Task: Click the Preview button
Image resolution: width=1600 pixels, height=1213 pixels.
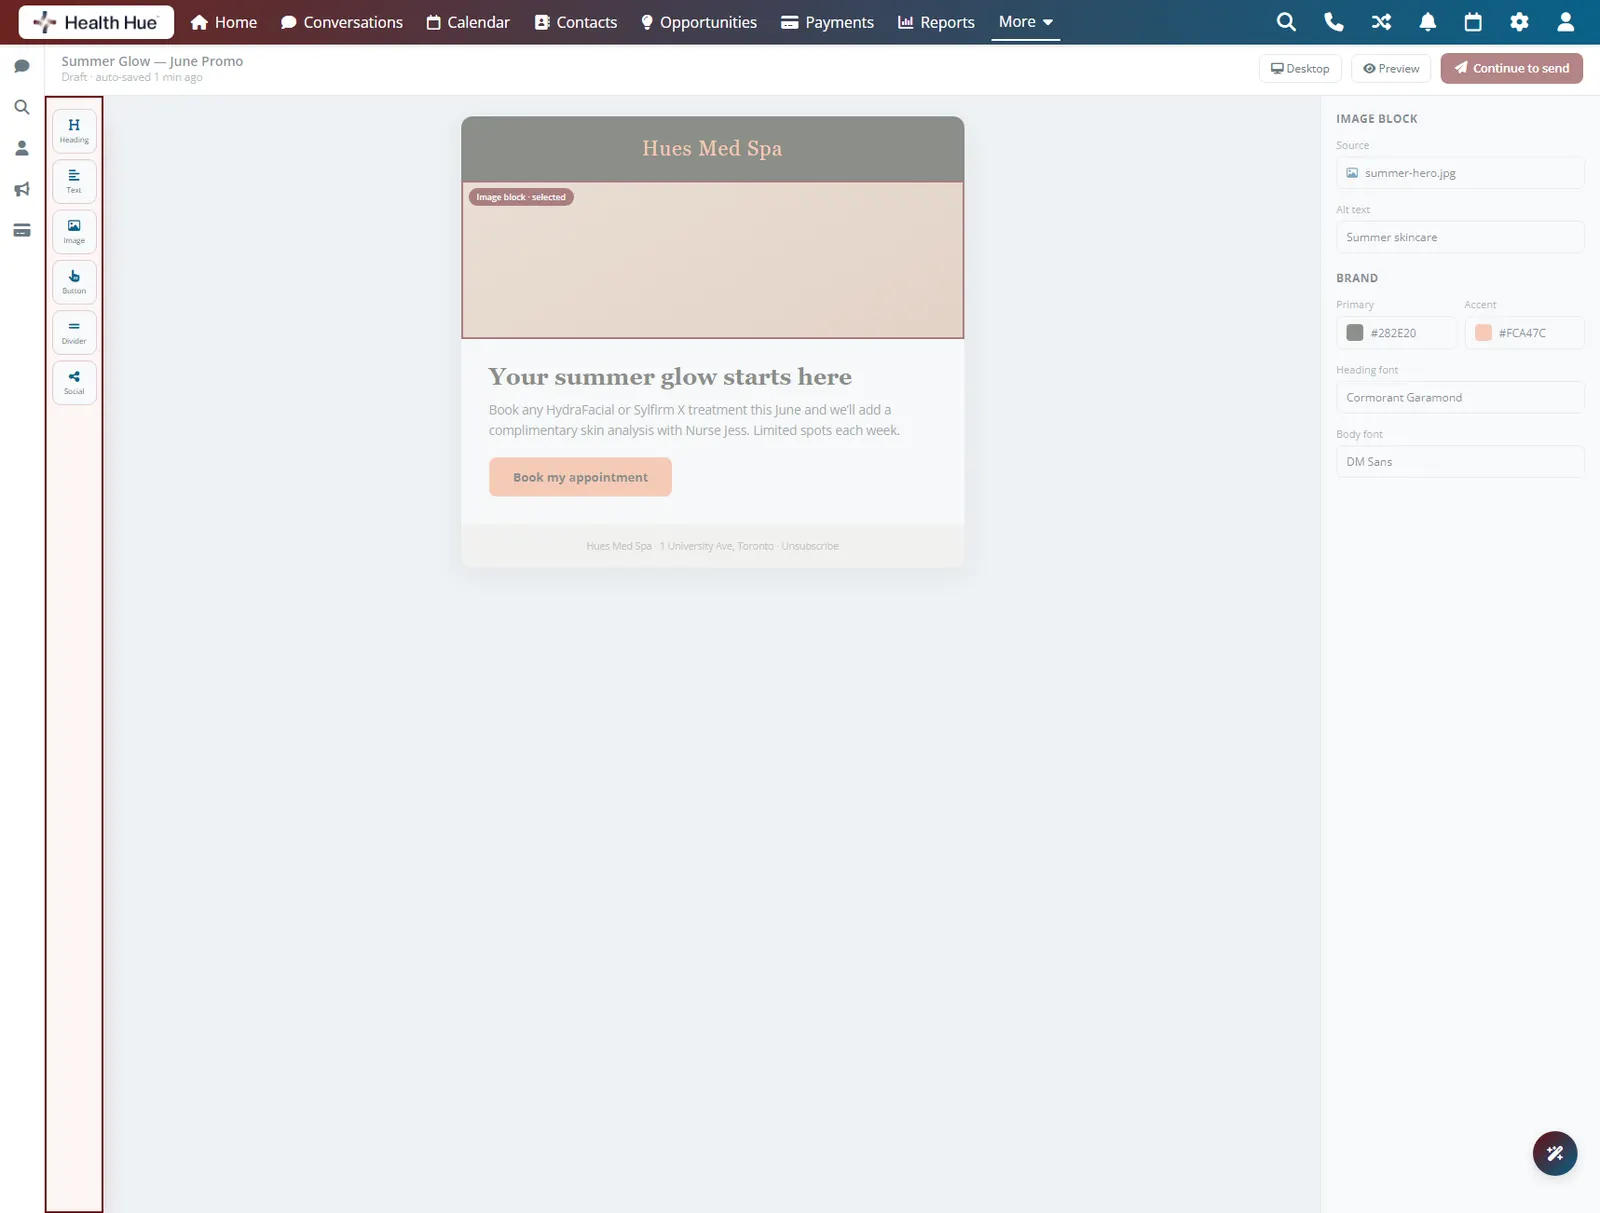Action: pyautogui.click(x=1391, y=68)
